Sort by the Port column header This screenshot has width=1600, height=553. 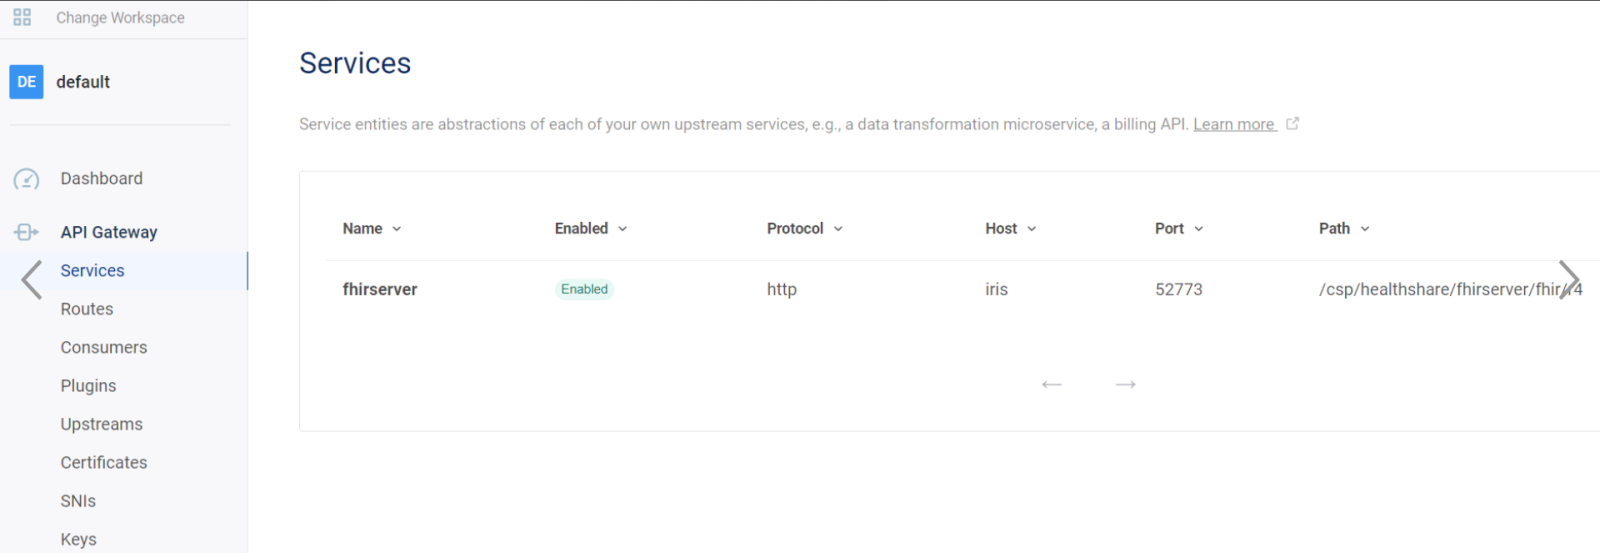click(x=1178, y=228)
